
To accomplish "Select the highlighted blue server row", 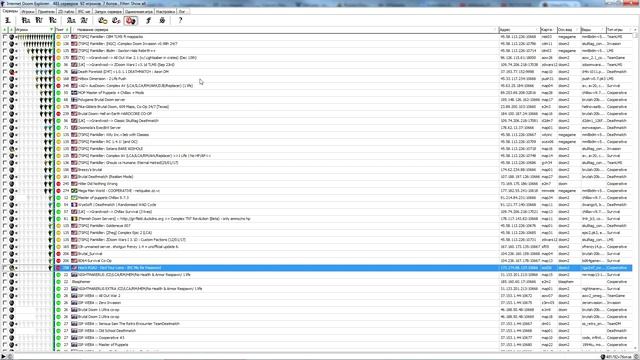I will click(317, 268).
